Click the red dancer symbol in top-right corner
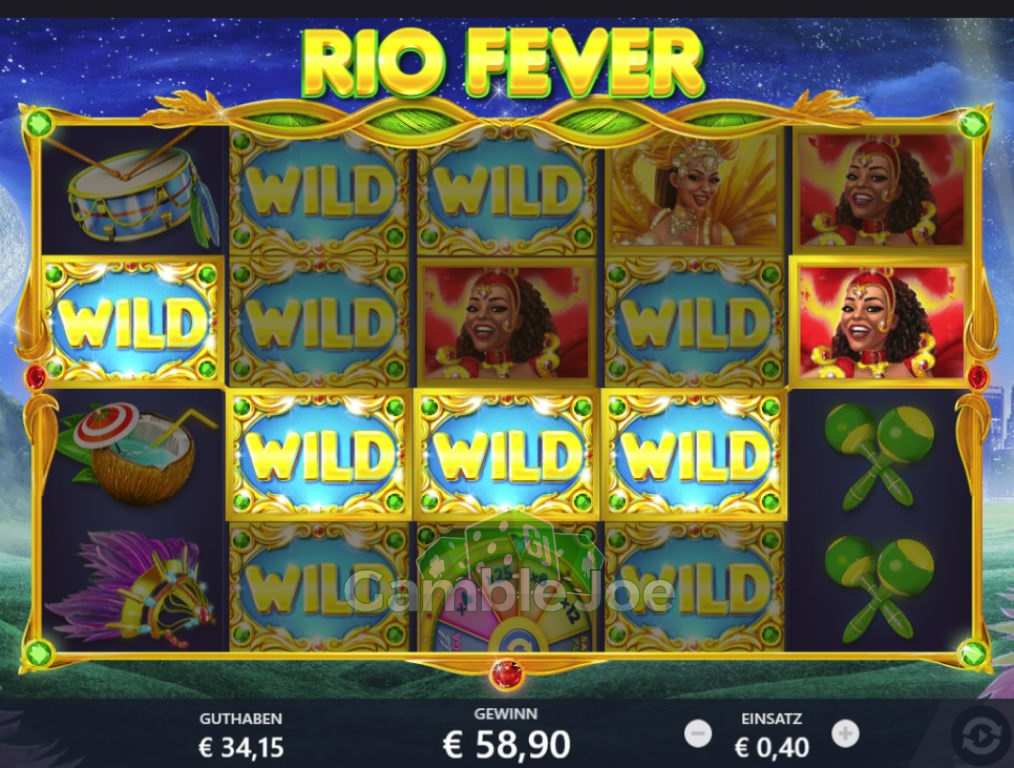 (881, 190)
